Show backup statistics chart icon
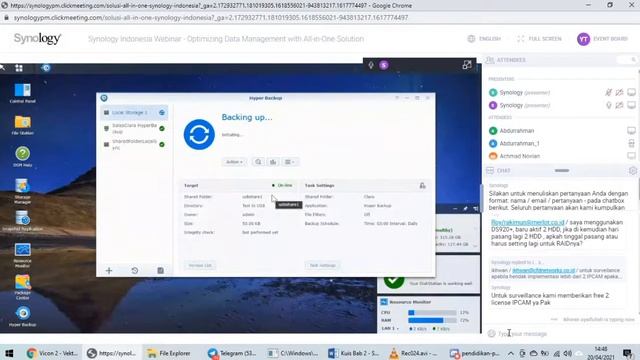640x360 pixels. tap(273, 162)
